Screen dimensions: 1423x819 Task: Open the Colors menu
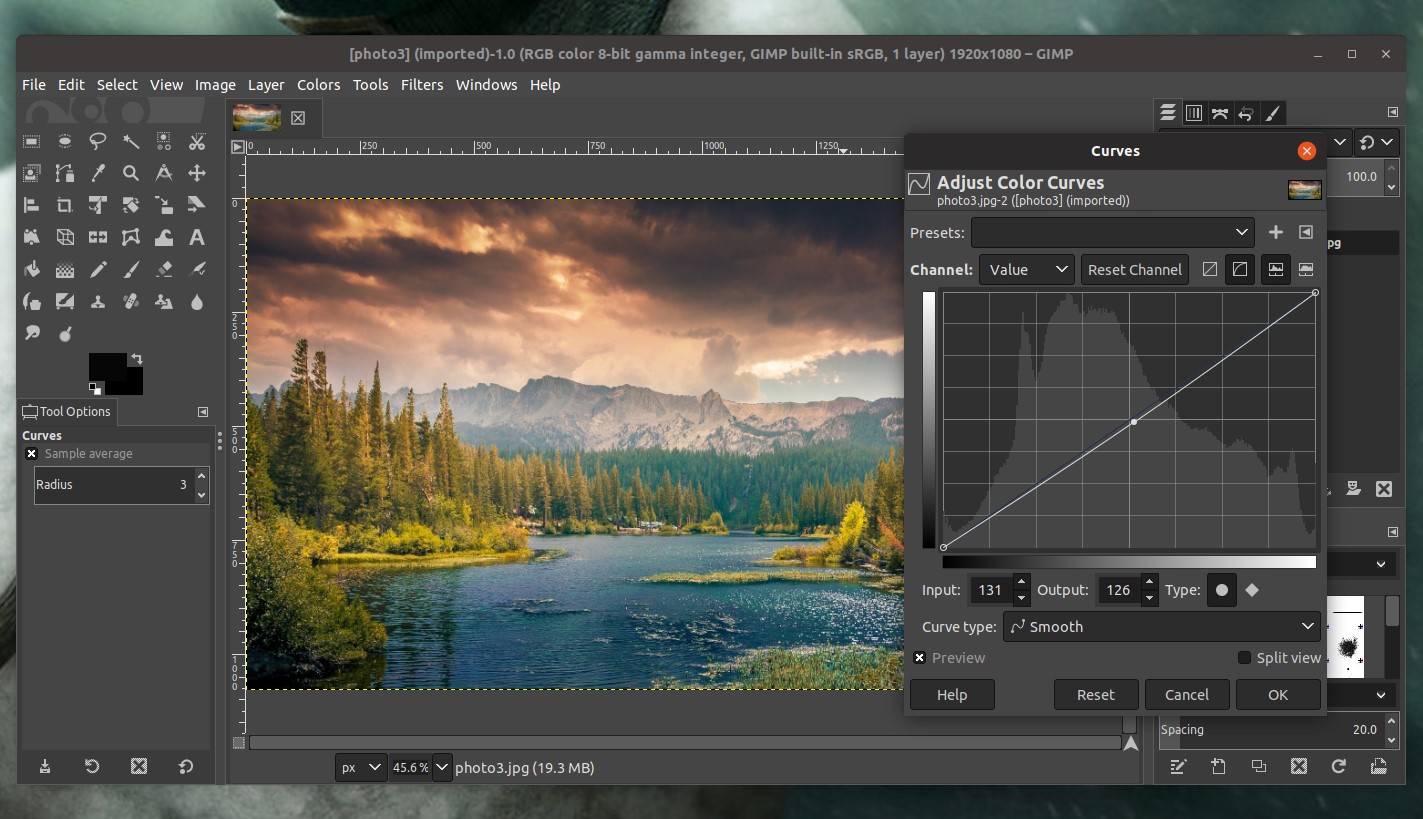[318, 85]
